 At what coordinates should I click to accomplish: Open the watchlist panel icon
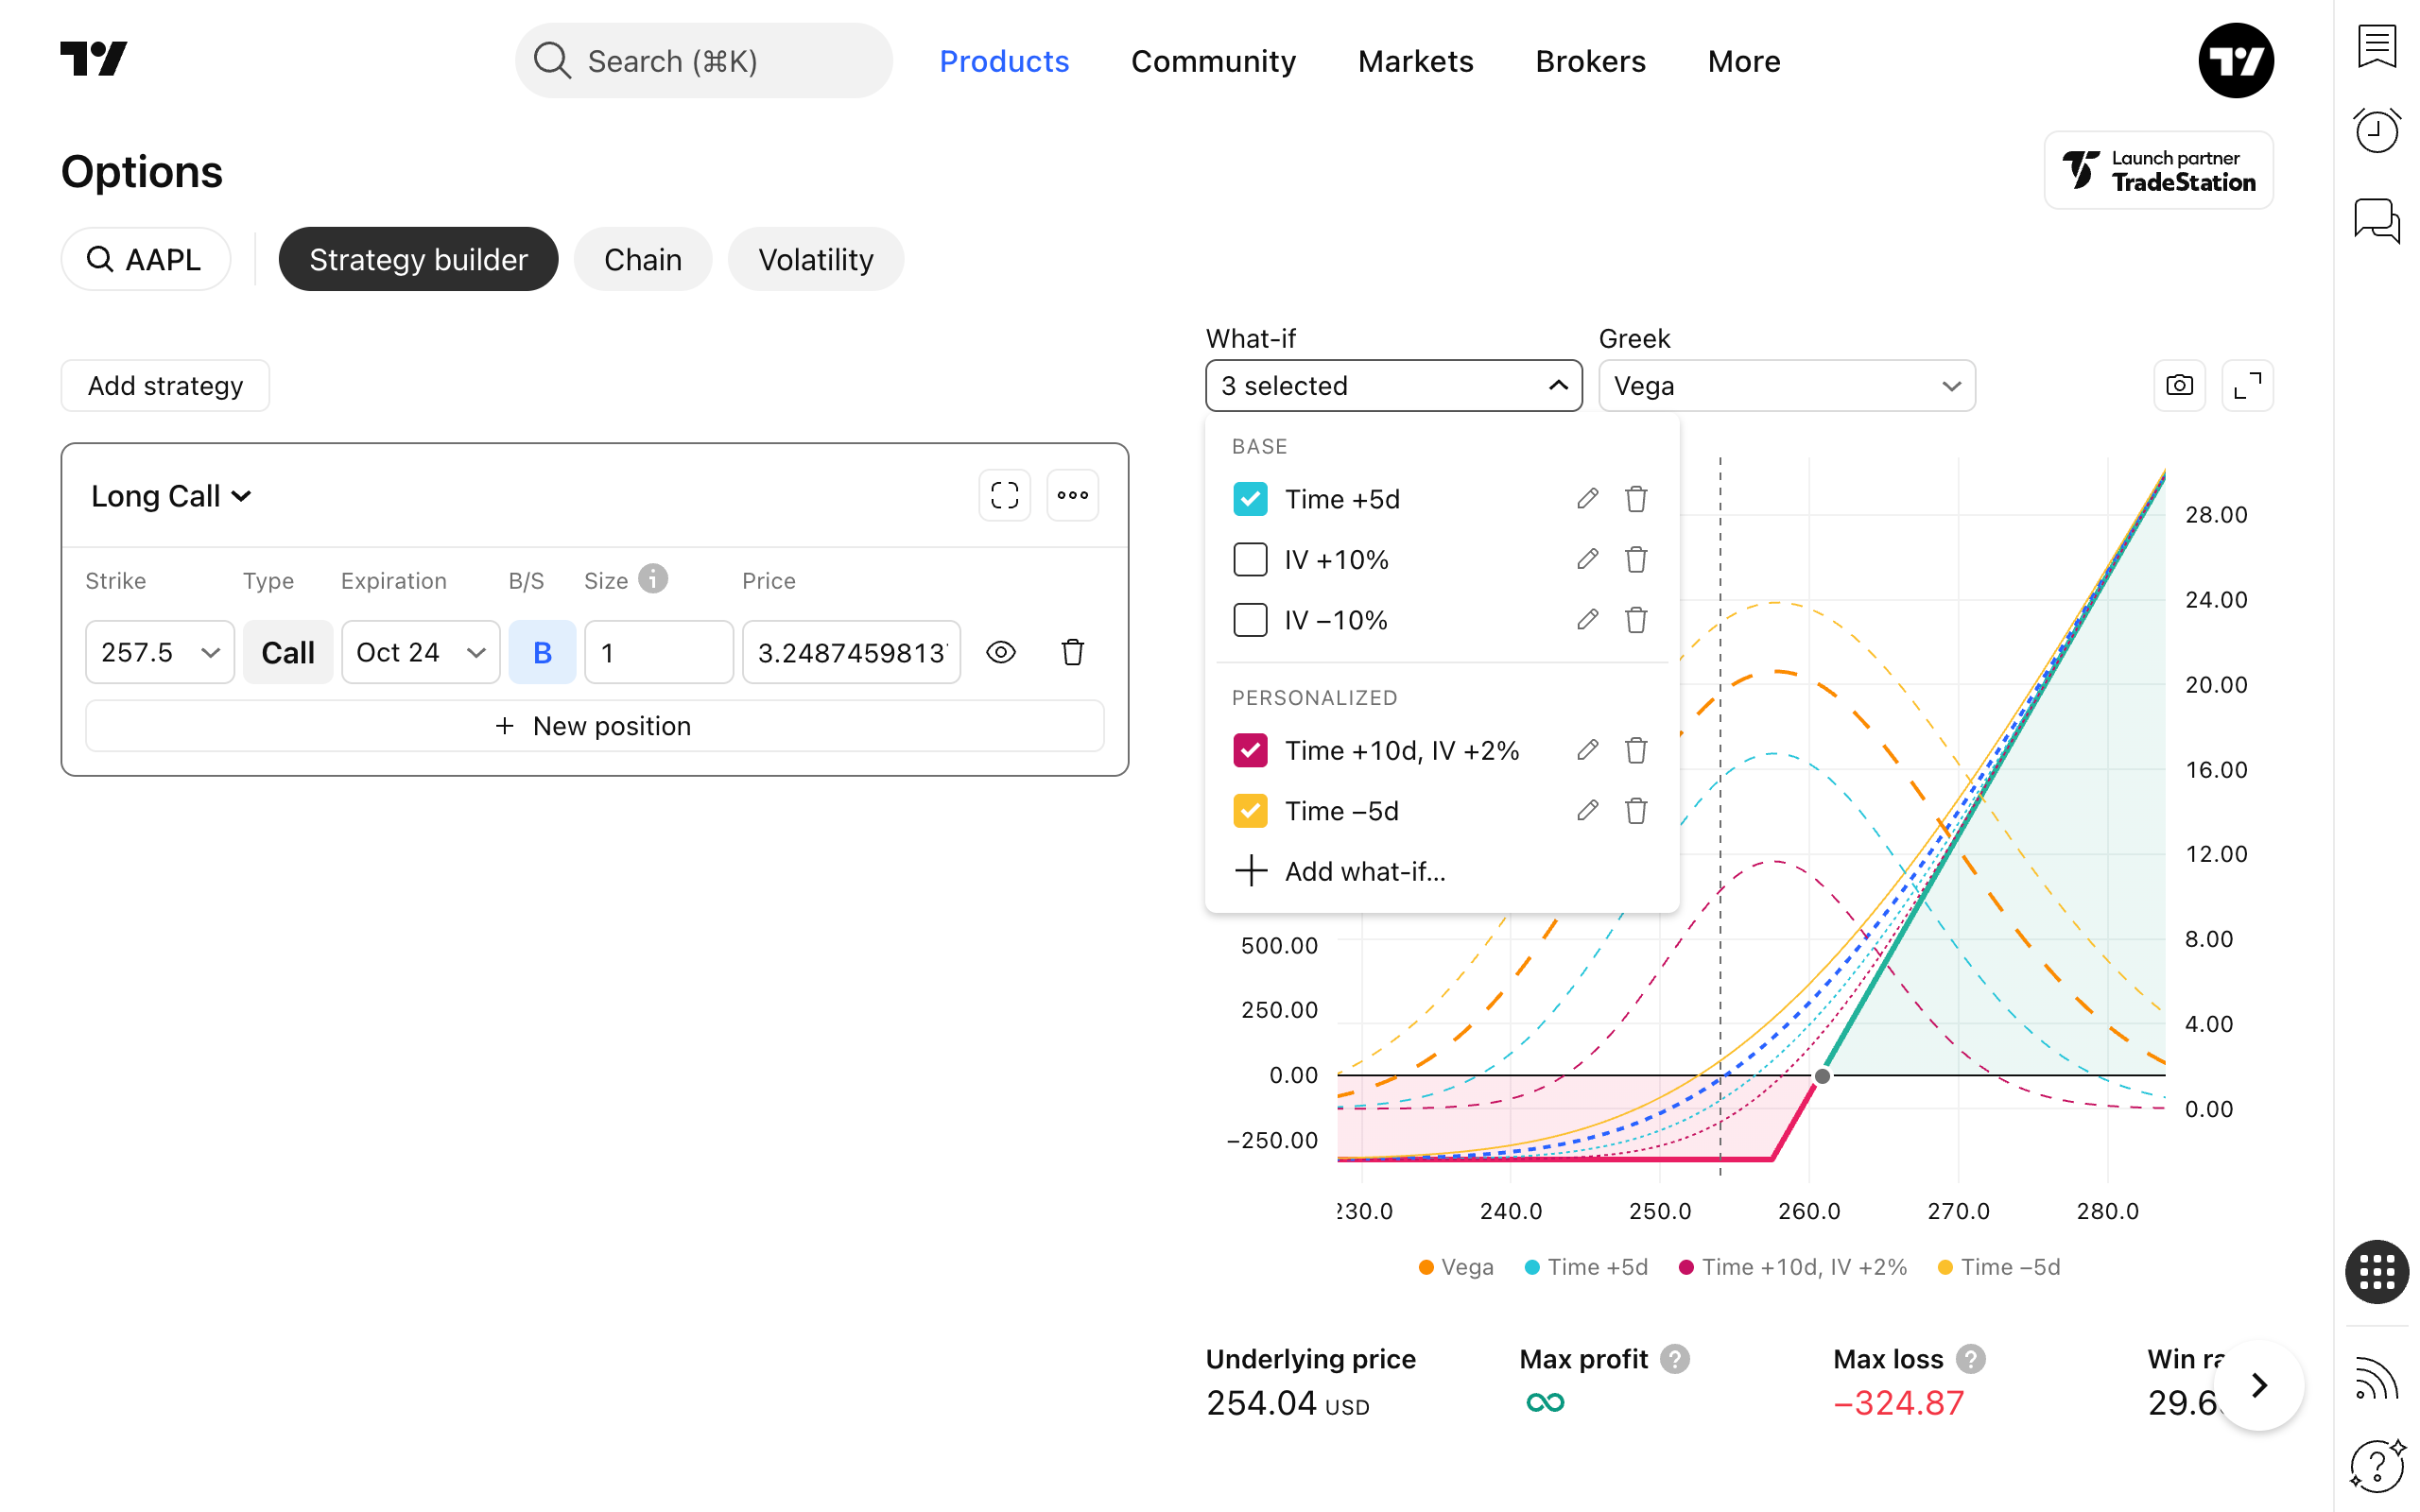pos(2376,46)
